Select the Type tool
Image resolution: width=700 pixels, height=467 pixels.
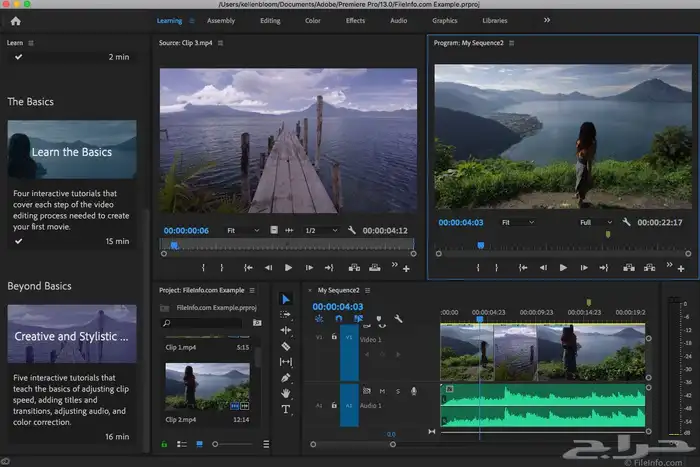click(286, 409)
